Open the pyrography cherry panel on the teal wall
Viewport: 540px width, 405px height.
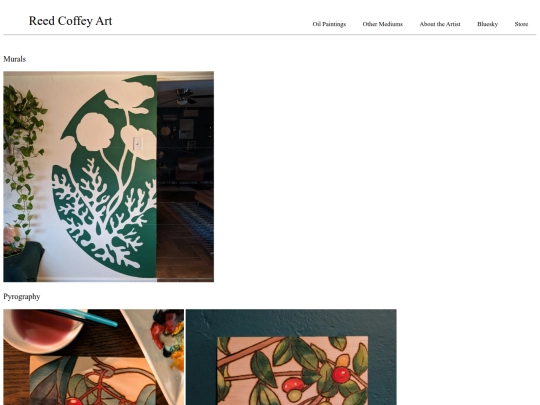coord(291,357)
